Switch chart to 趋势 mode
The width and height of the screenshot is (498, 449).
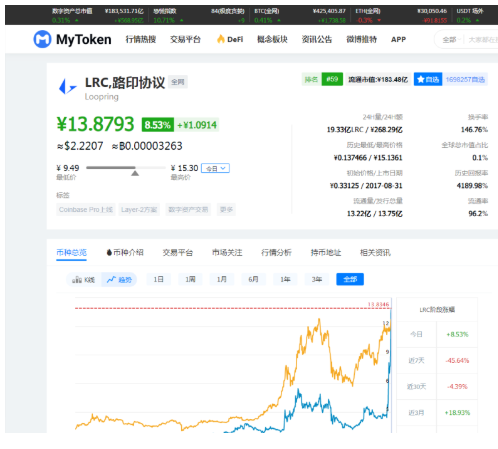[119, 280]
